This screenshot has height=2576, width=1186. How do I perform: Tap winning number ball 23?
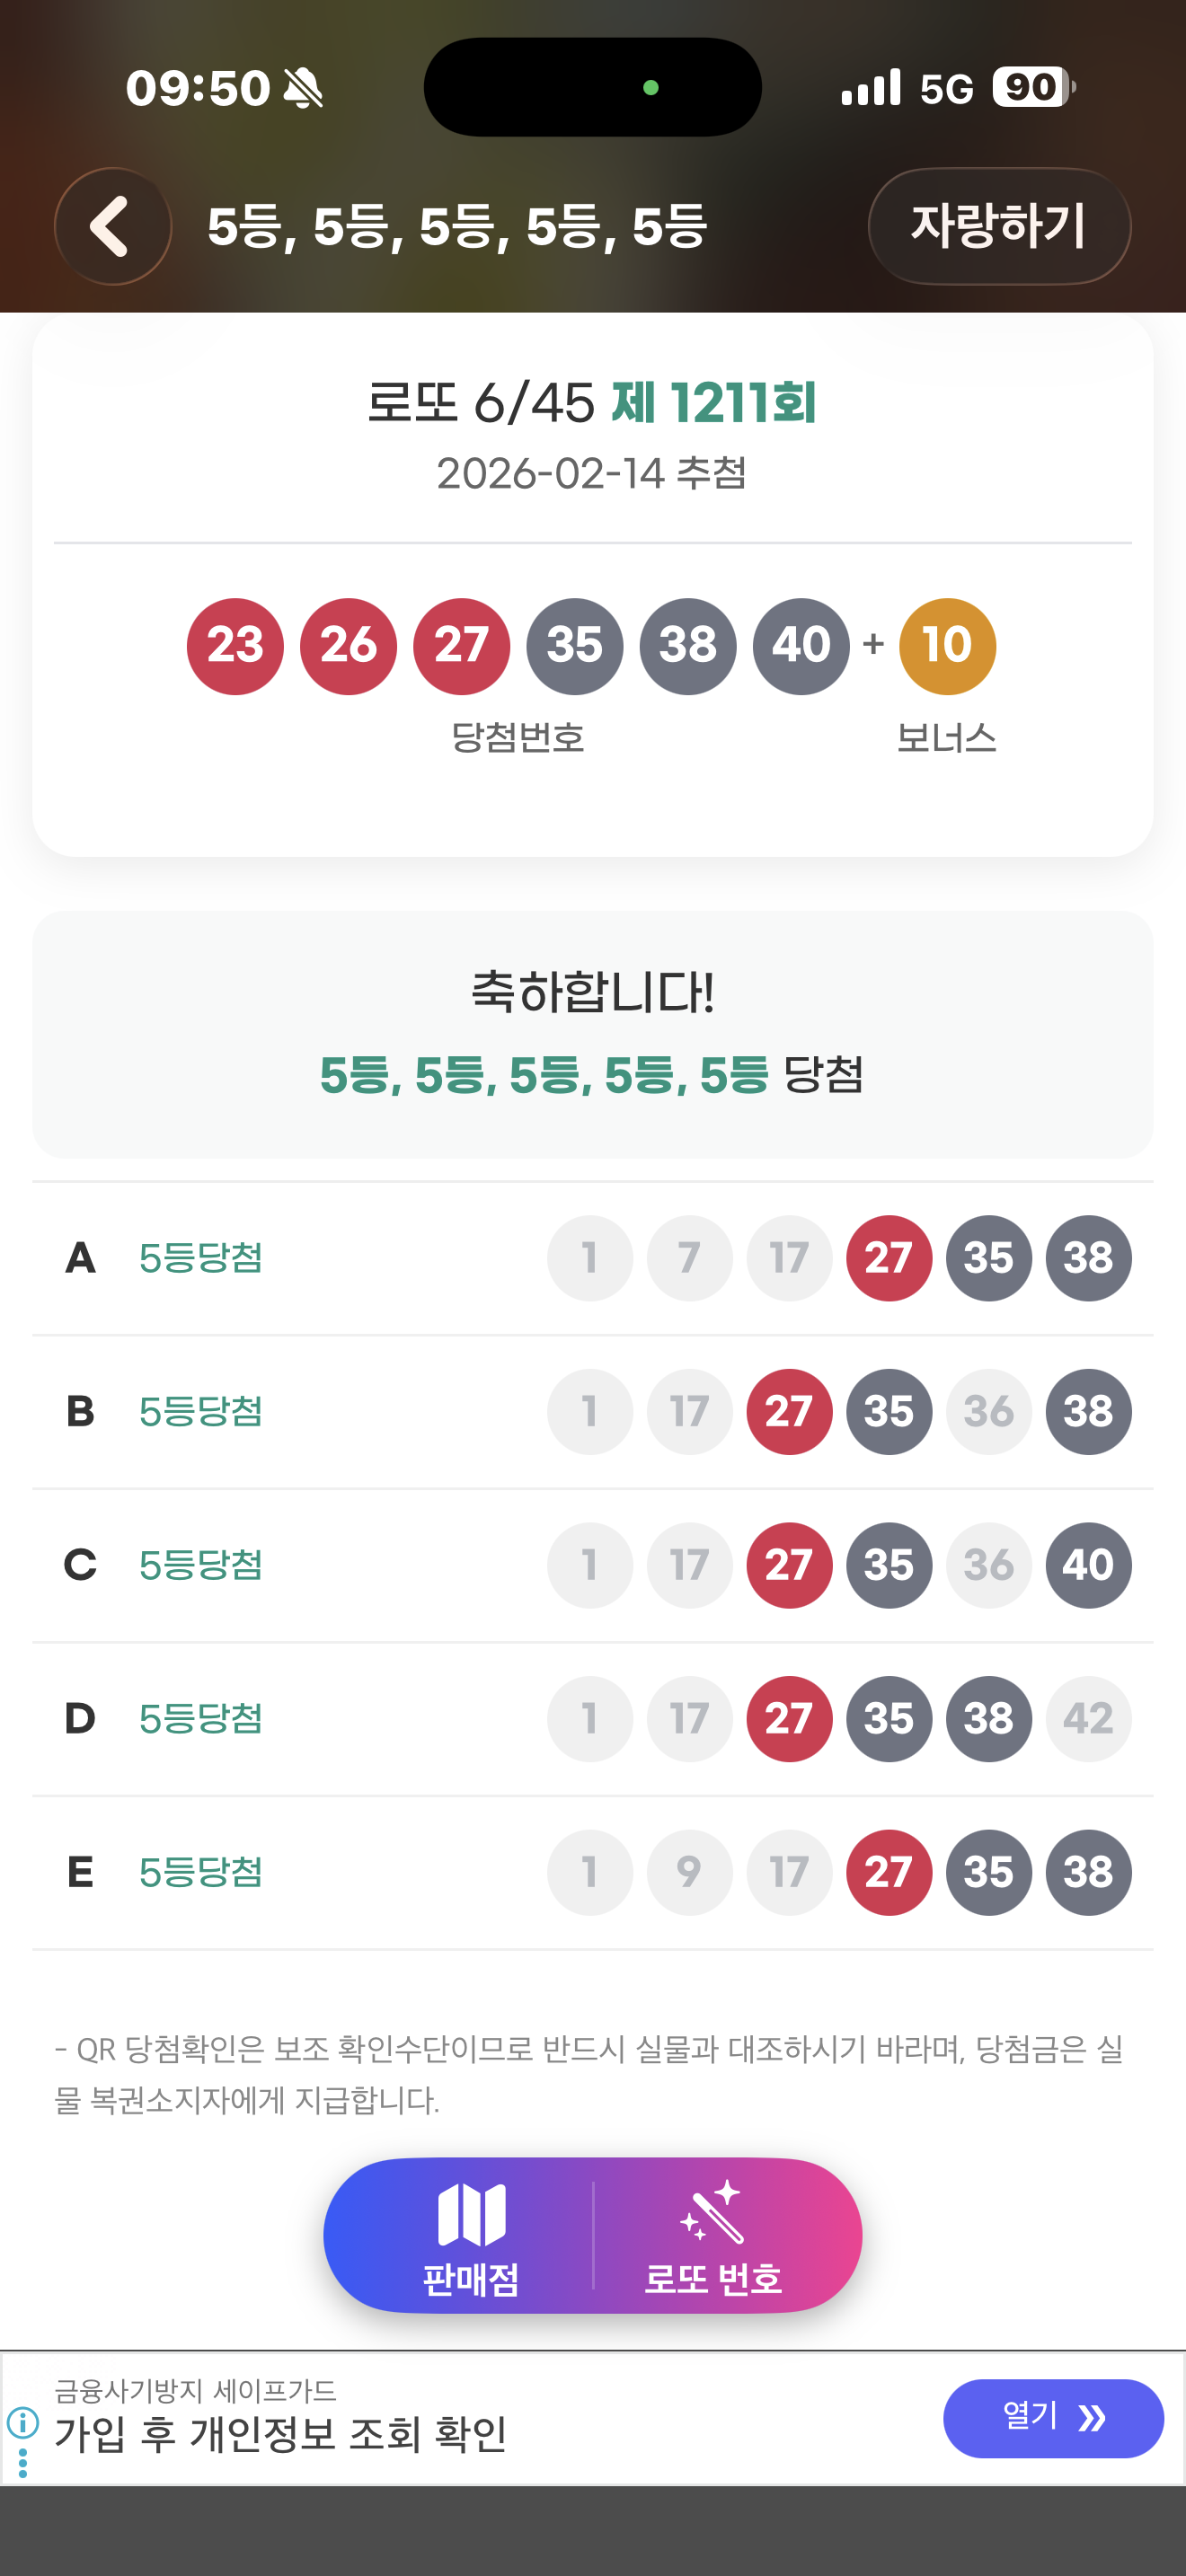point(235,646)
